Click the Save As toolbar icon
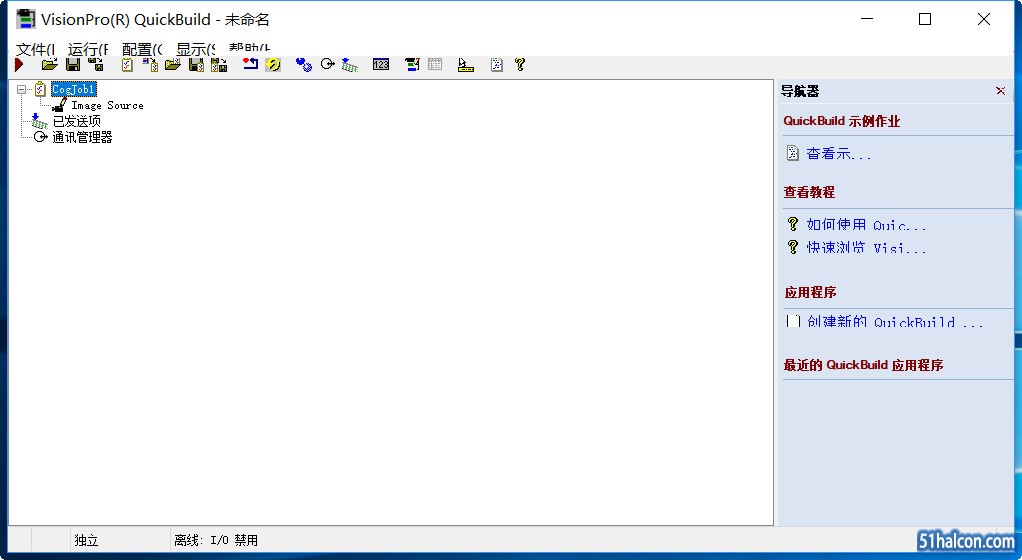 [96, 65]
